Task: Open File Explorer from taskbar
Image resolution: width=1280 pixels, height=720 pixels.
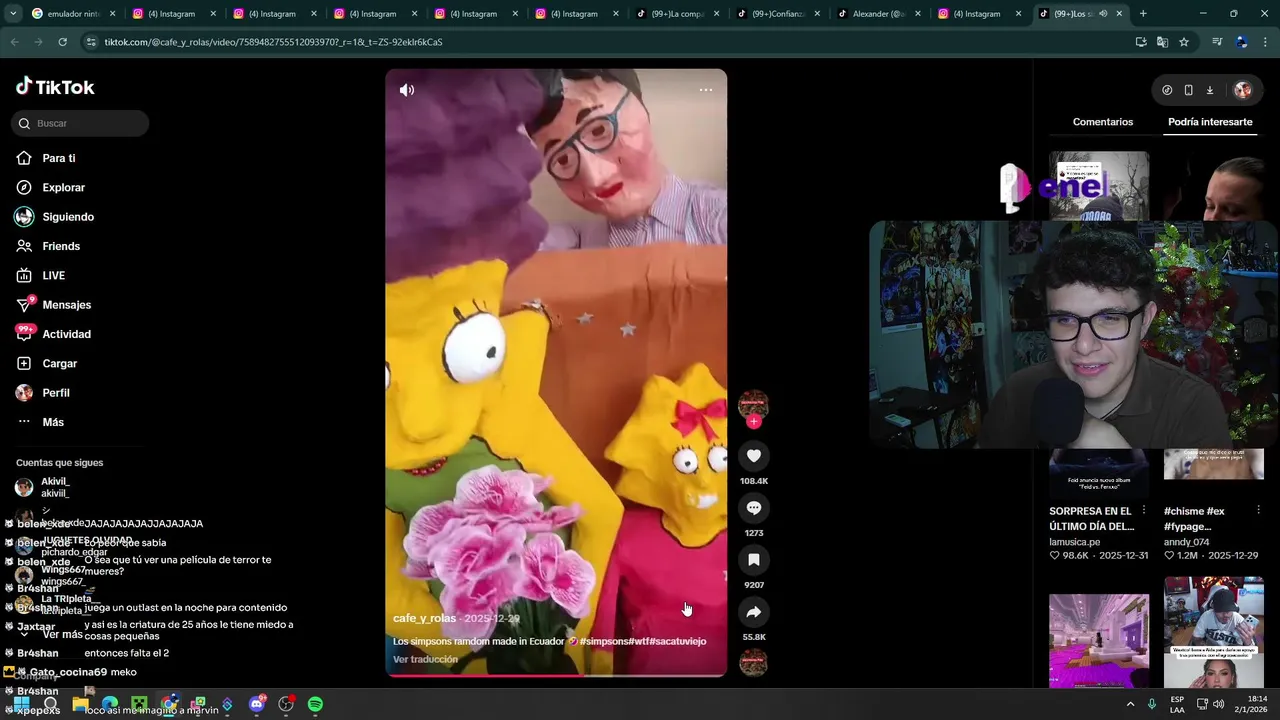Action: (81, 704)
